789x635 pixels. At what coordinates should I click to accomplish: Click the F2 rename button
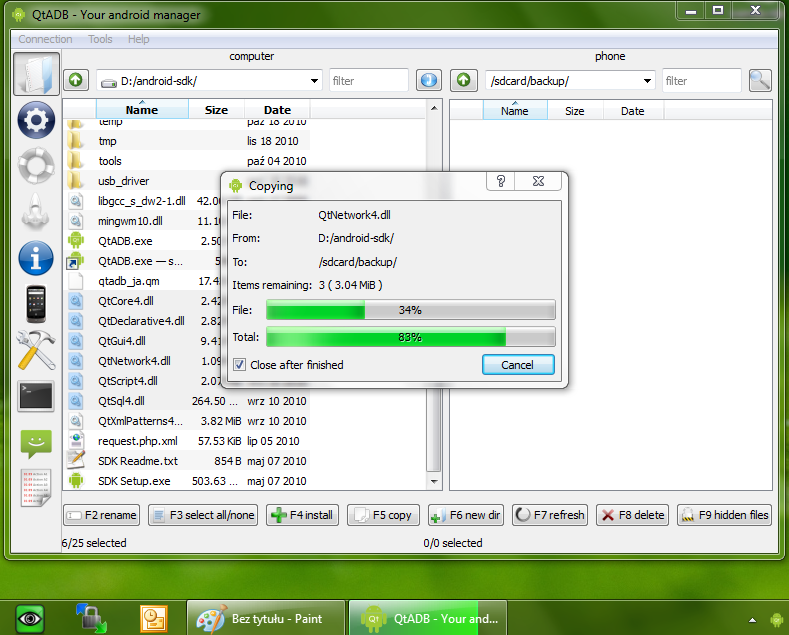click(102, 515)
